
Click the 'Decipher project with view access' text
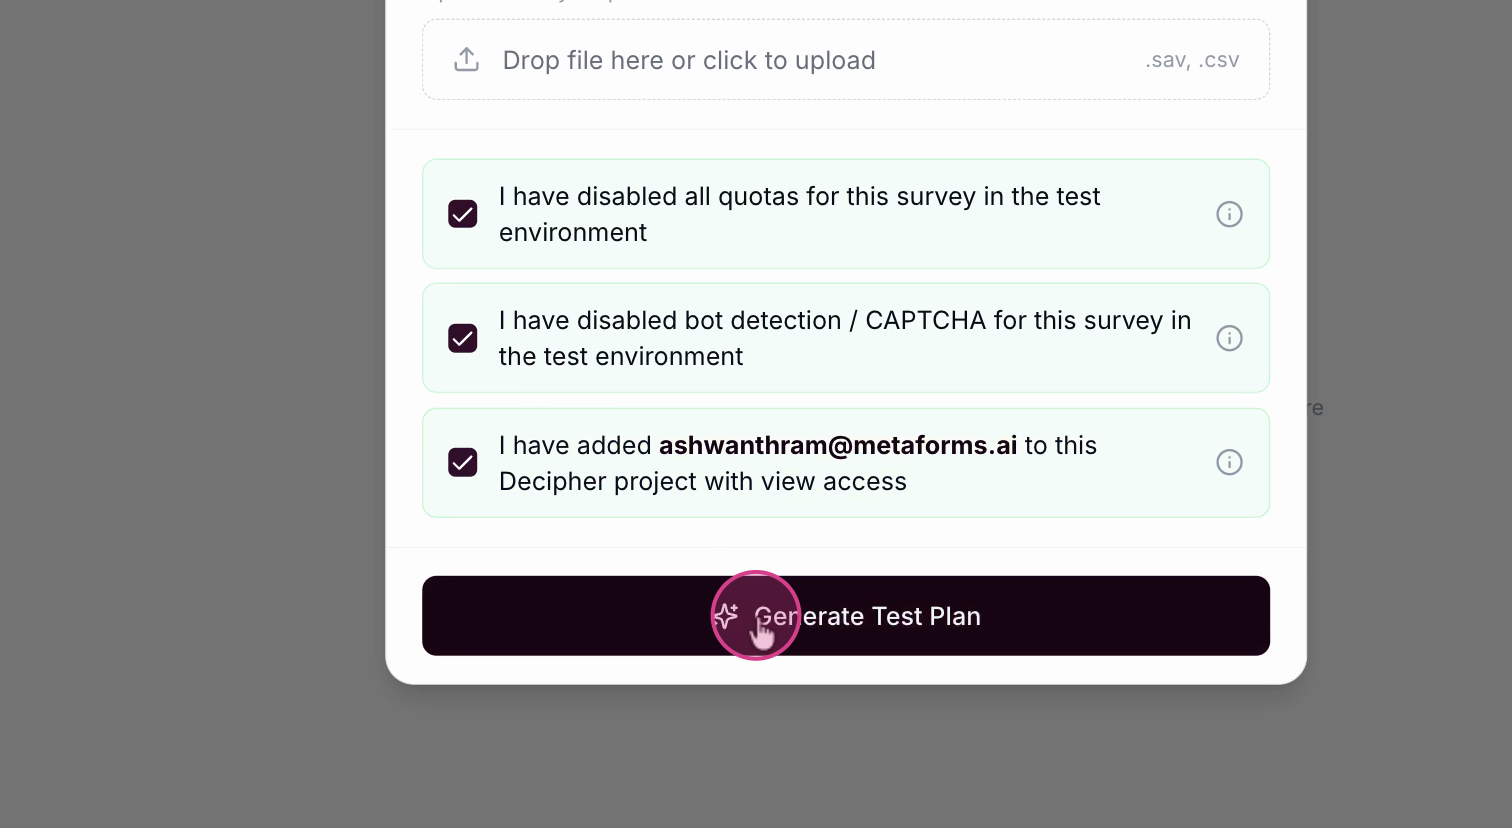coord(702,481)
